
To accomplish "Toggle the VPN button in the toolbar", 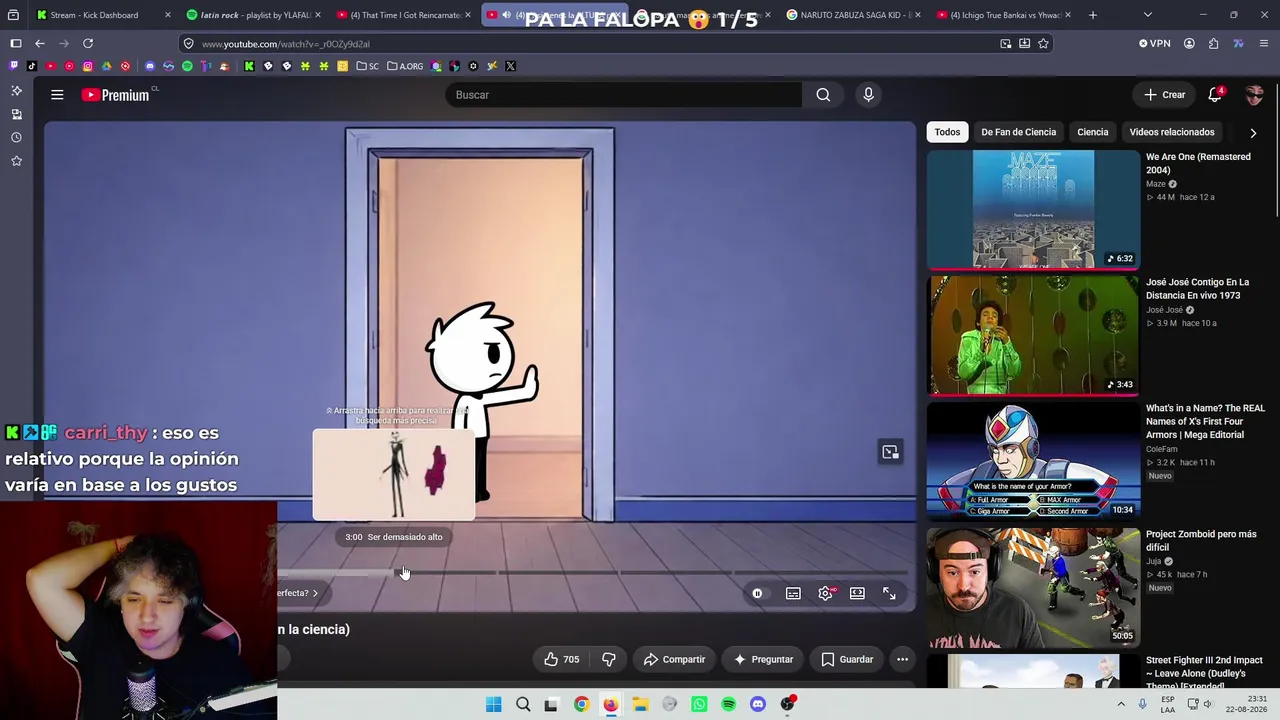I will pyautogui.click(x=1154, y=43).
